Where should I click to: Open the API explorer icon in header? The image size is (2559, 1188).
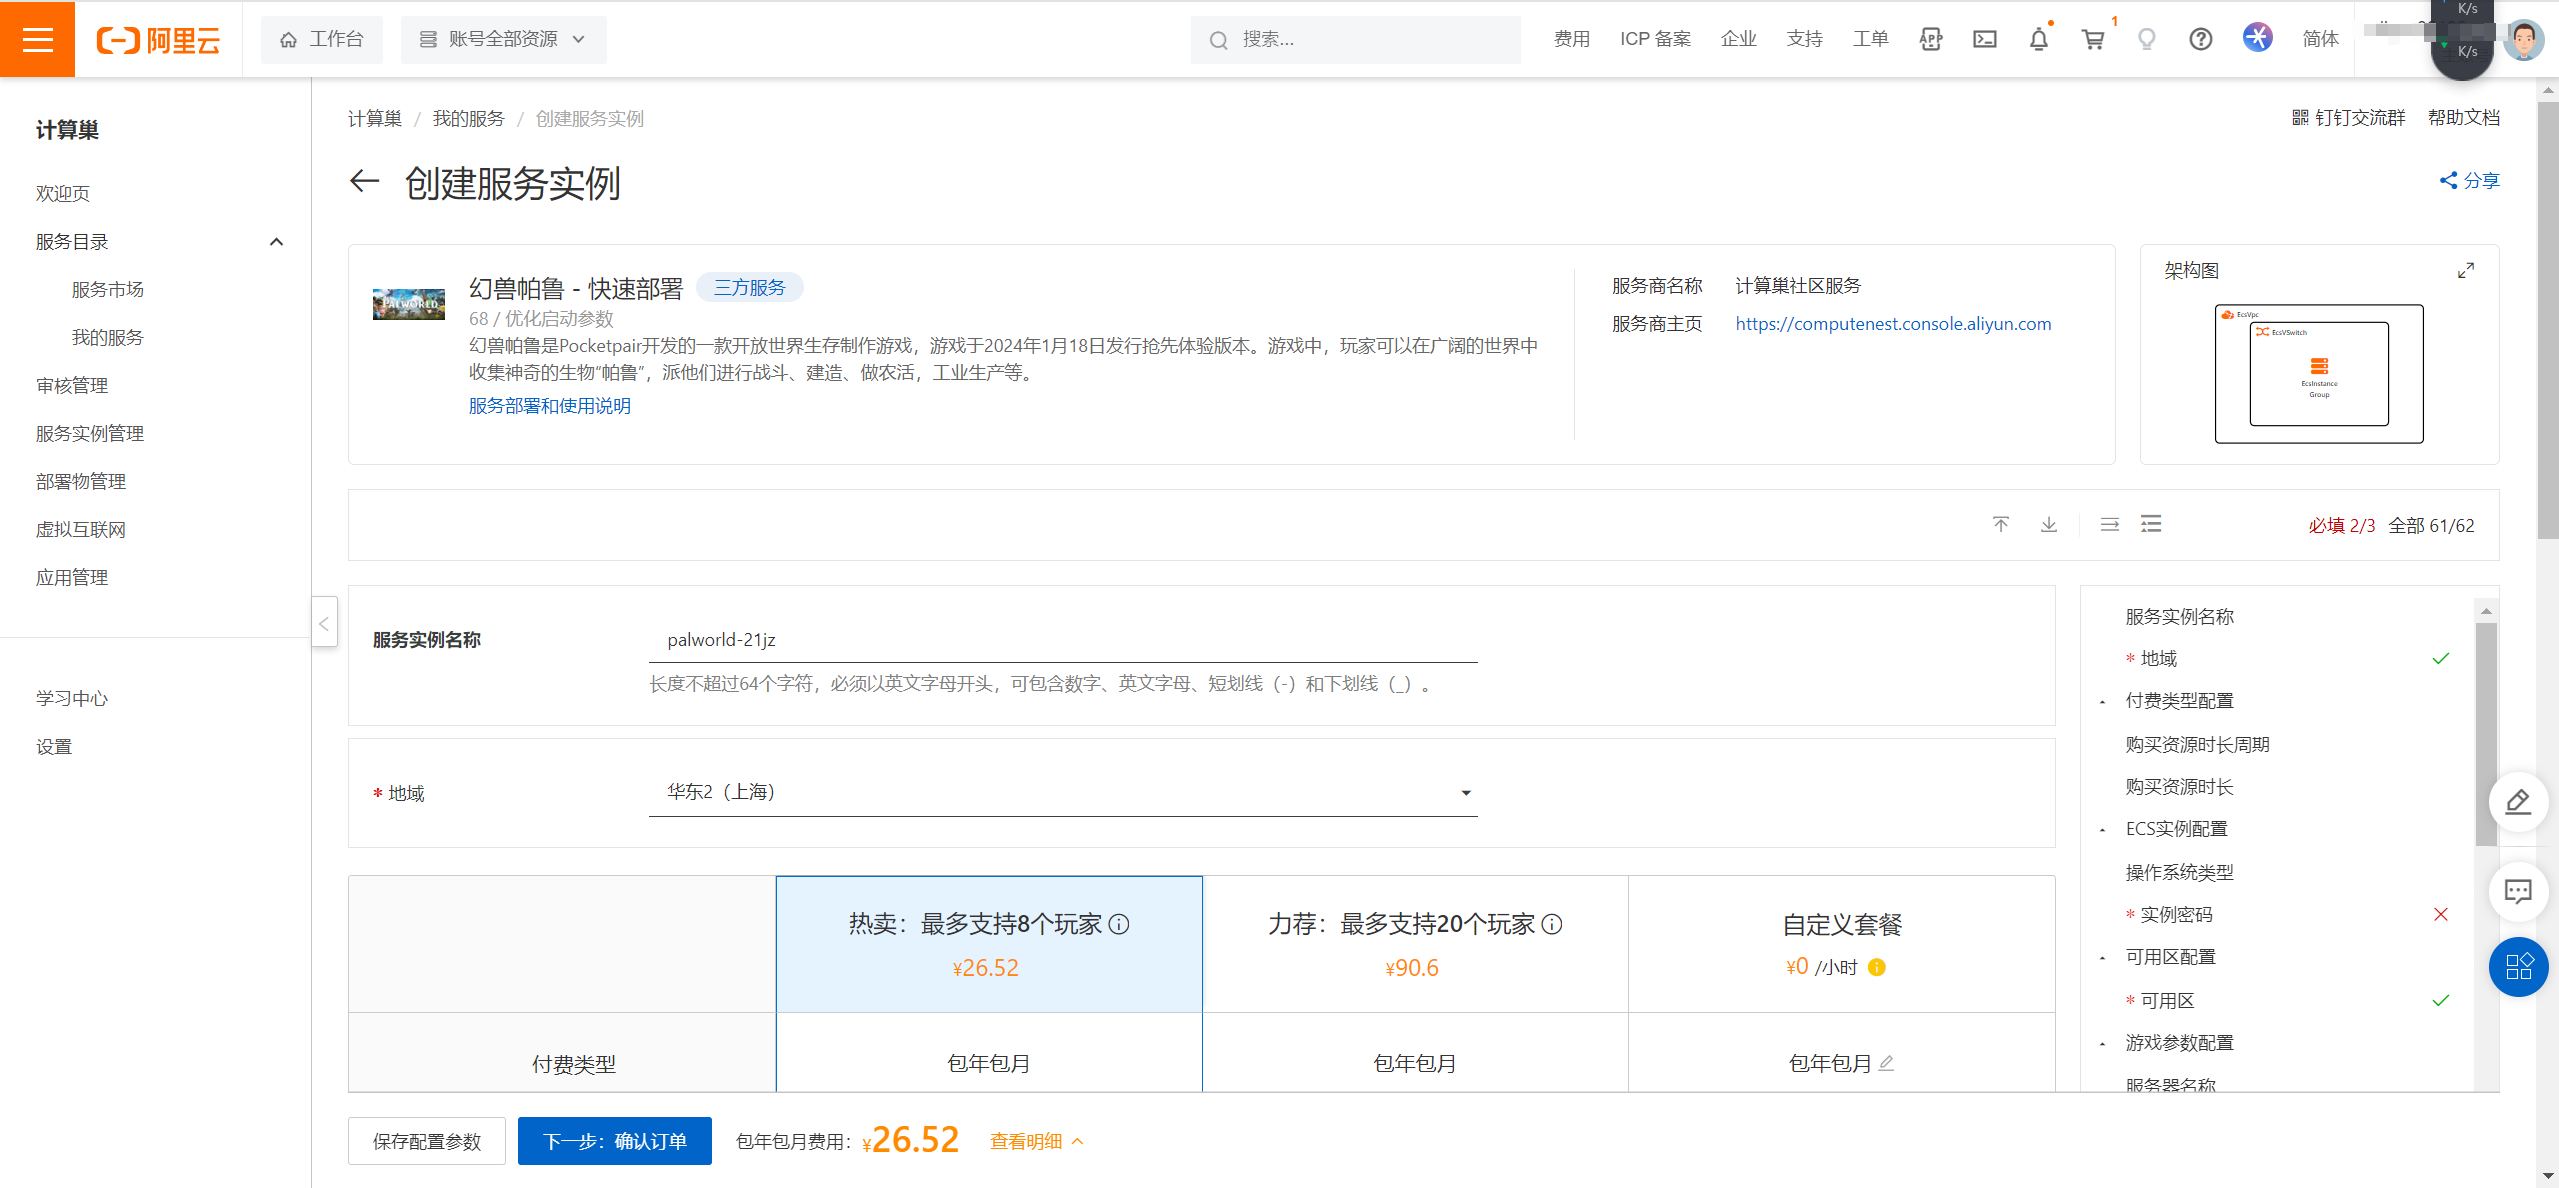(x=1931, y=39)
